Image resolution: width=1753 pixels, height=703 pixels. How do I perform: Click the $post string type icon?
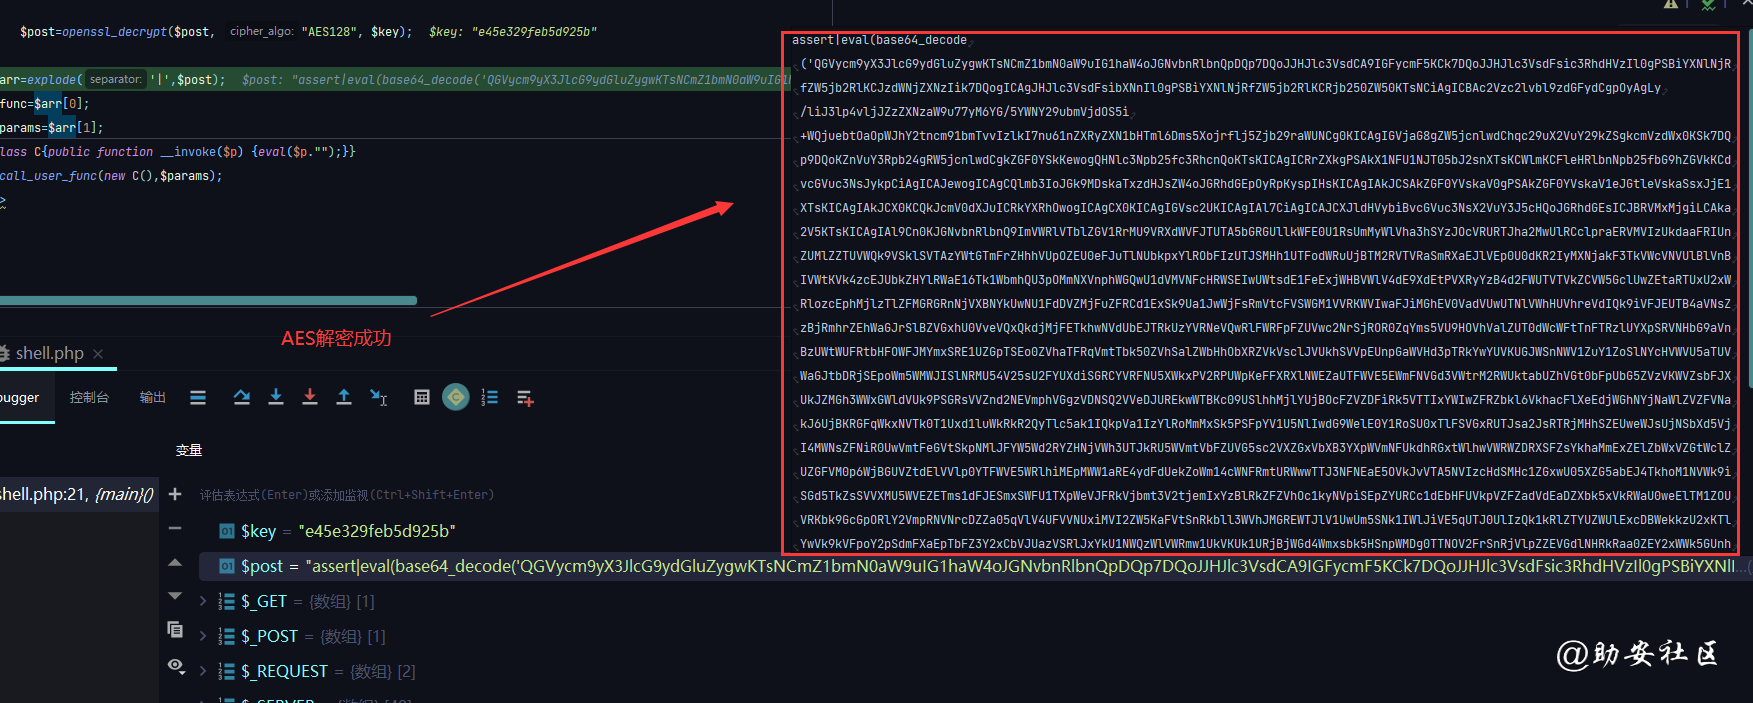tap(227, 566)
